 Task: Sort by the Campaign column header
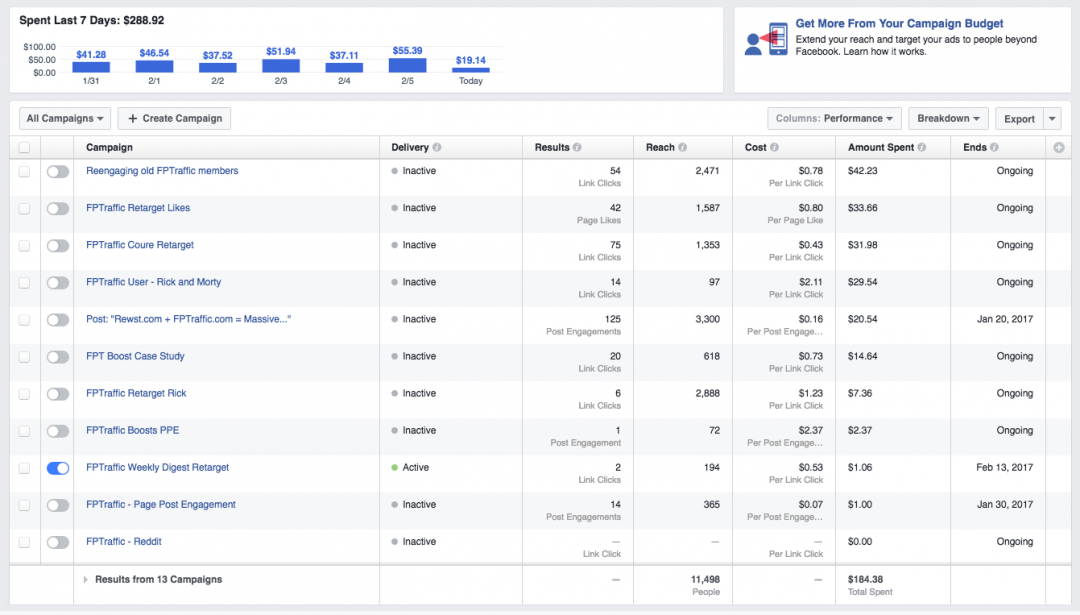(x=110, y=148)
